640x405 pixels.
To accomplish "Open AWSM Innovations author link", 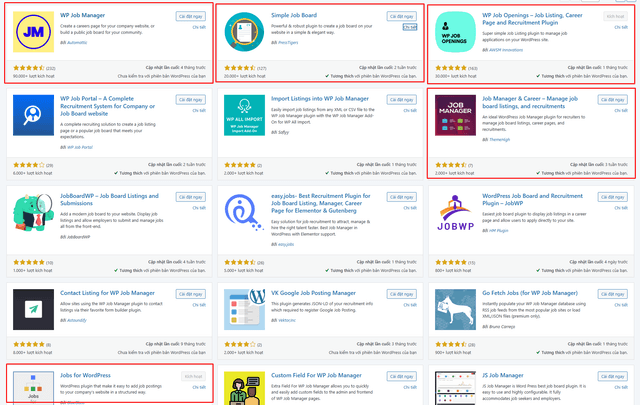I will coord(506,50).
